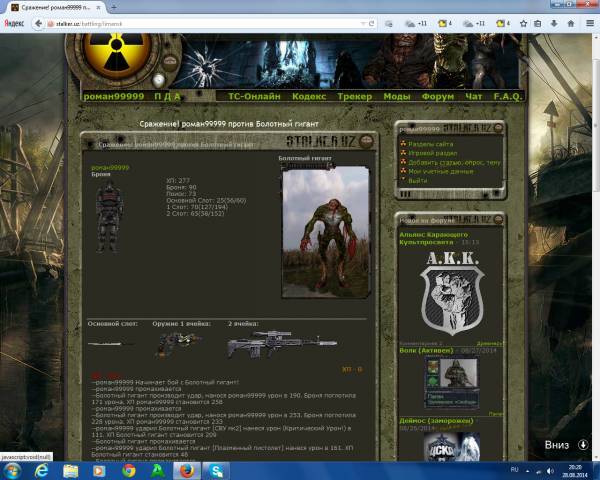Open Skype from the taskbar
Image resolution: width=600 pixels, height=480 pixels.
click(216, 471)
